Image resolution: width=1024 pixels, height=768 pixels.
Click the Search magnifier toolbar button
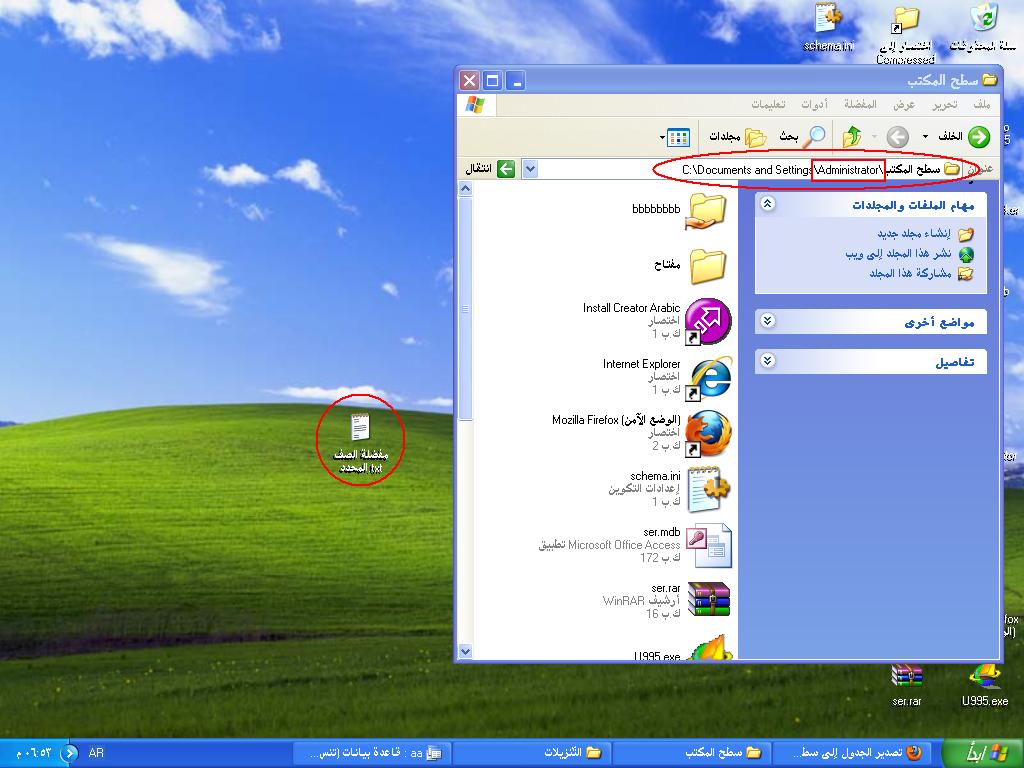[x=803, y=136]
